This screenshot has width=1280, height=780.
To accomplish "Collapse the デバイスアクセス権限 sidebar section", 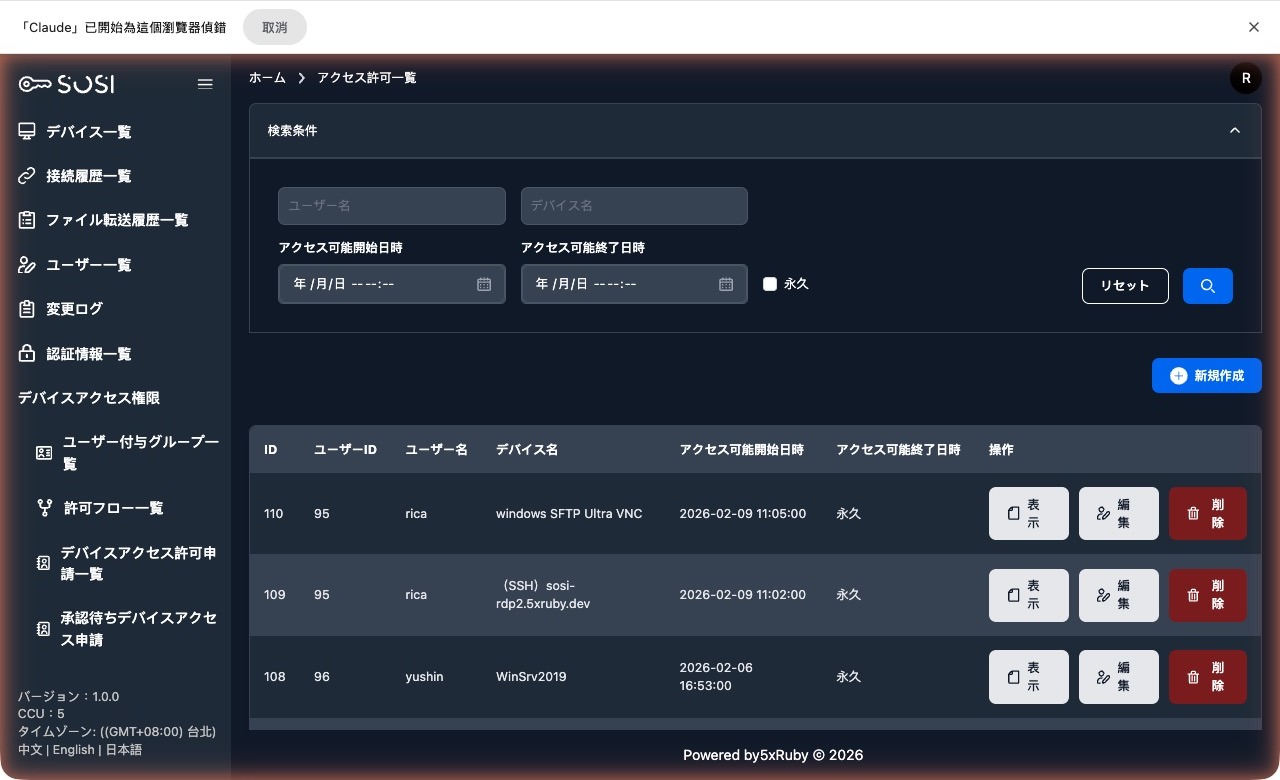I will pos(89,398).
